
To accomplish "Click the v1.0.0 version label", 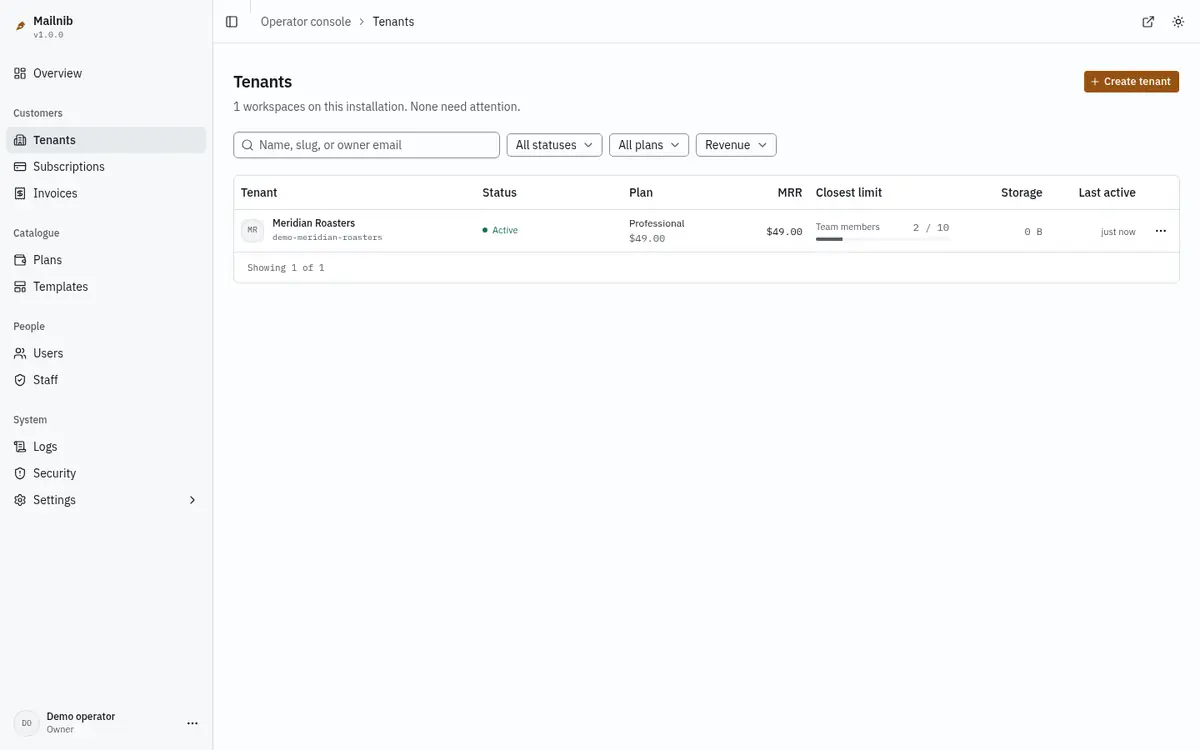I will coord(48,35).
